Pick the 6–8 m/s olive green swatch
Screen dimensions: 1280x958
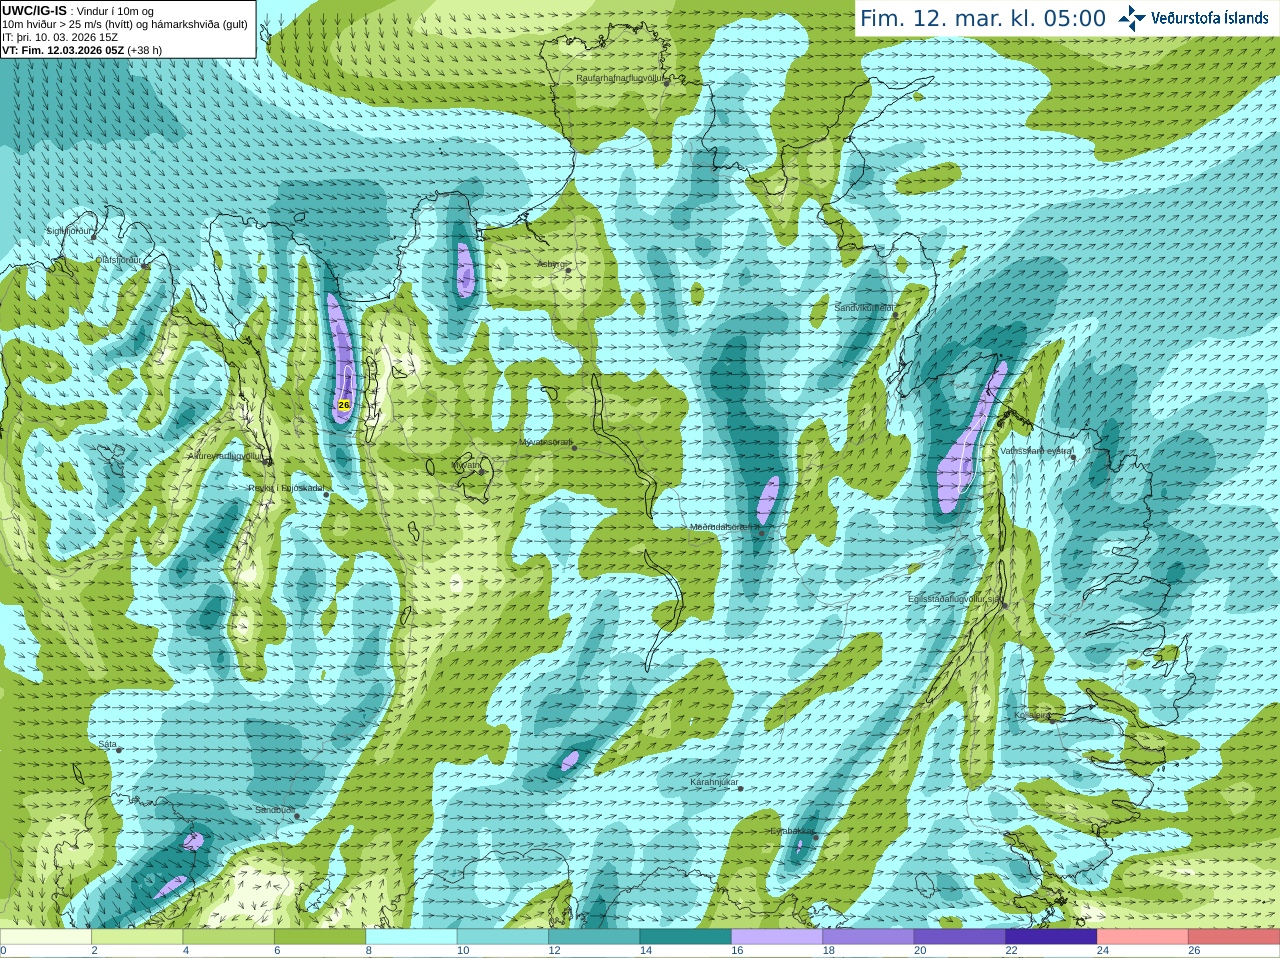(320, 937)
